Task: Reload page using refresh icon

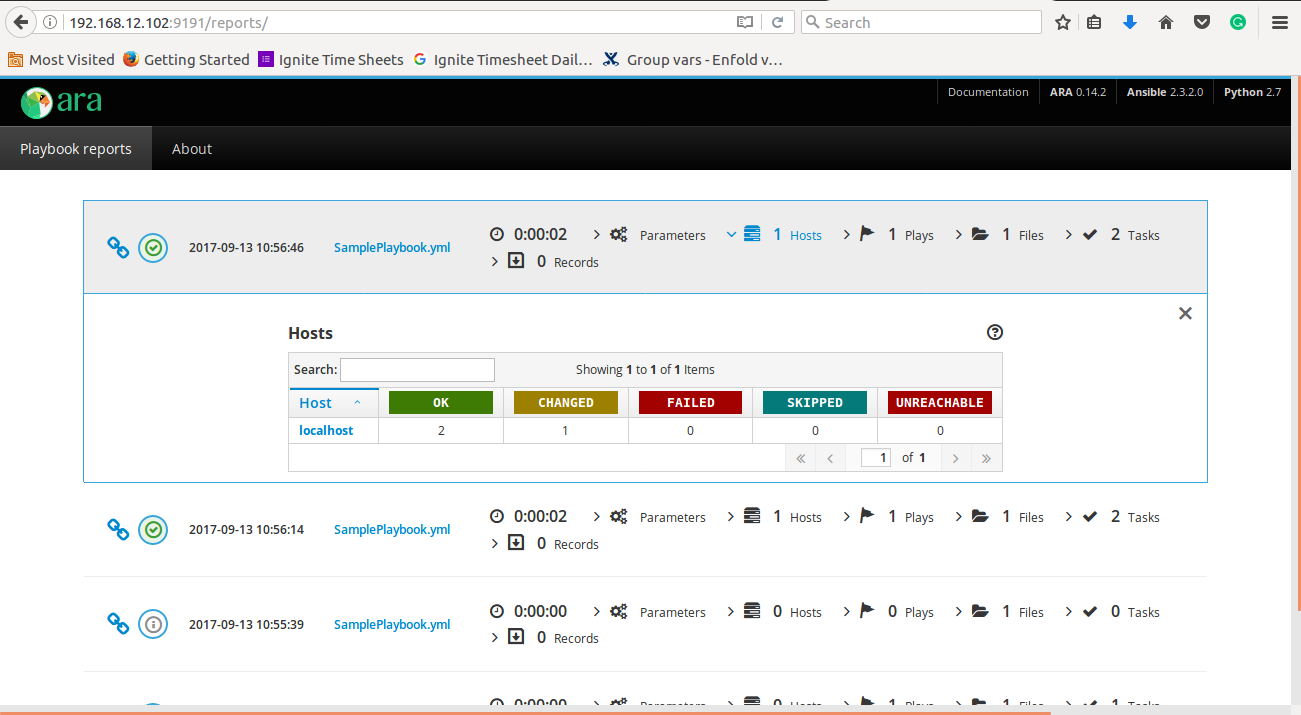Action: click(777, 22)
